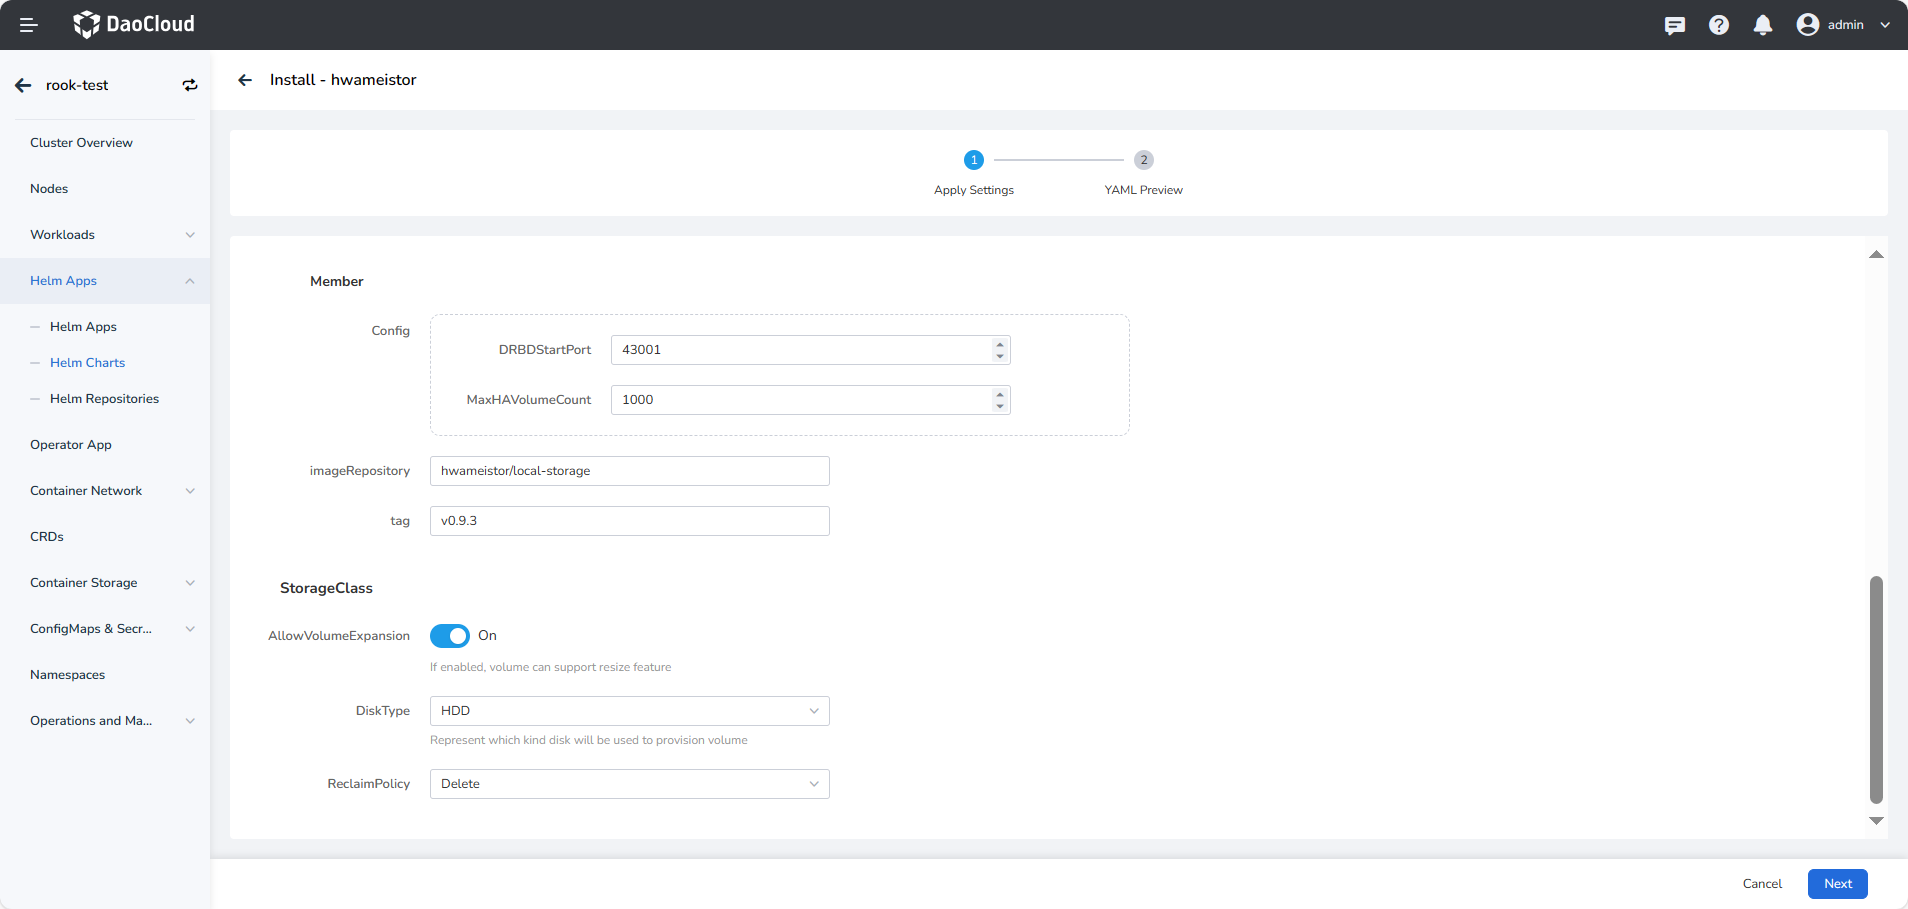Click the notifications bell icon
The height and width of the screenshot is (909, 1908).
[1762, 25]
